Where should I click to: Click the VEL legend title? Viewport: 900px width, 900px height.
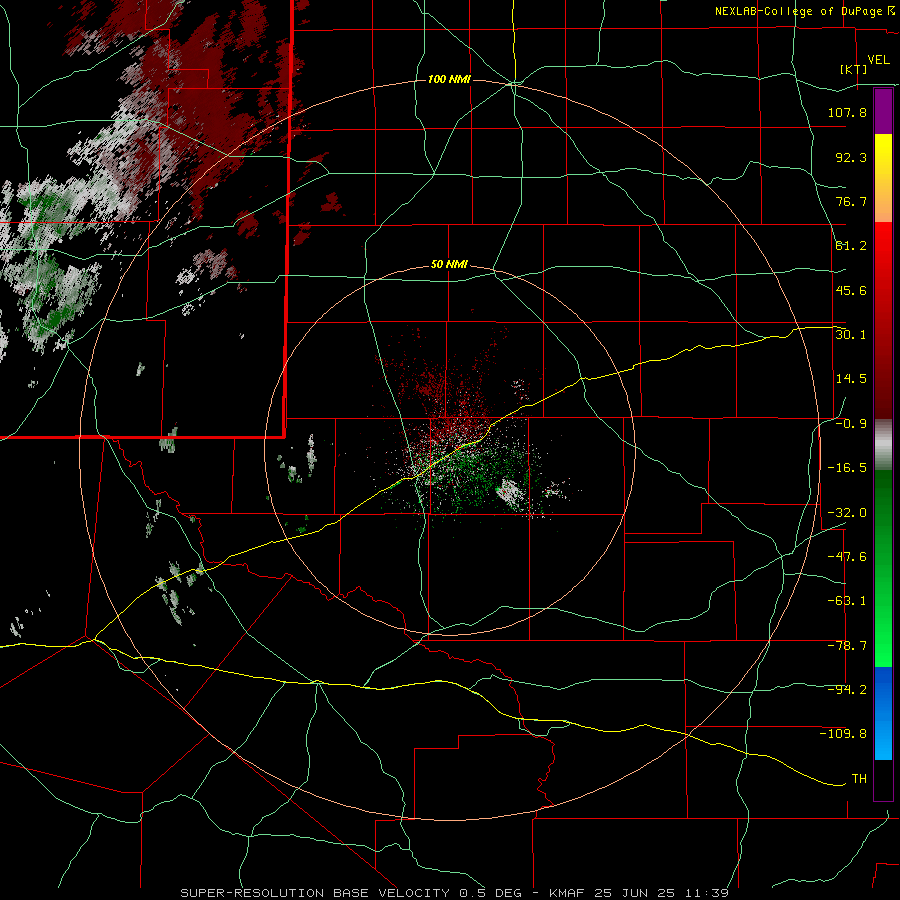tap(878, 60)
